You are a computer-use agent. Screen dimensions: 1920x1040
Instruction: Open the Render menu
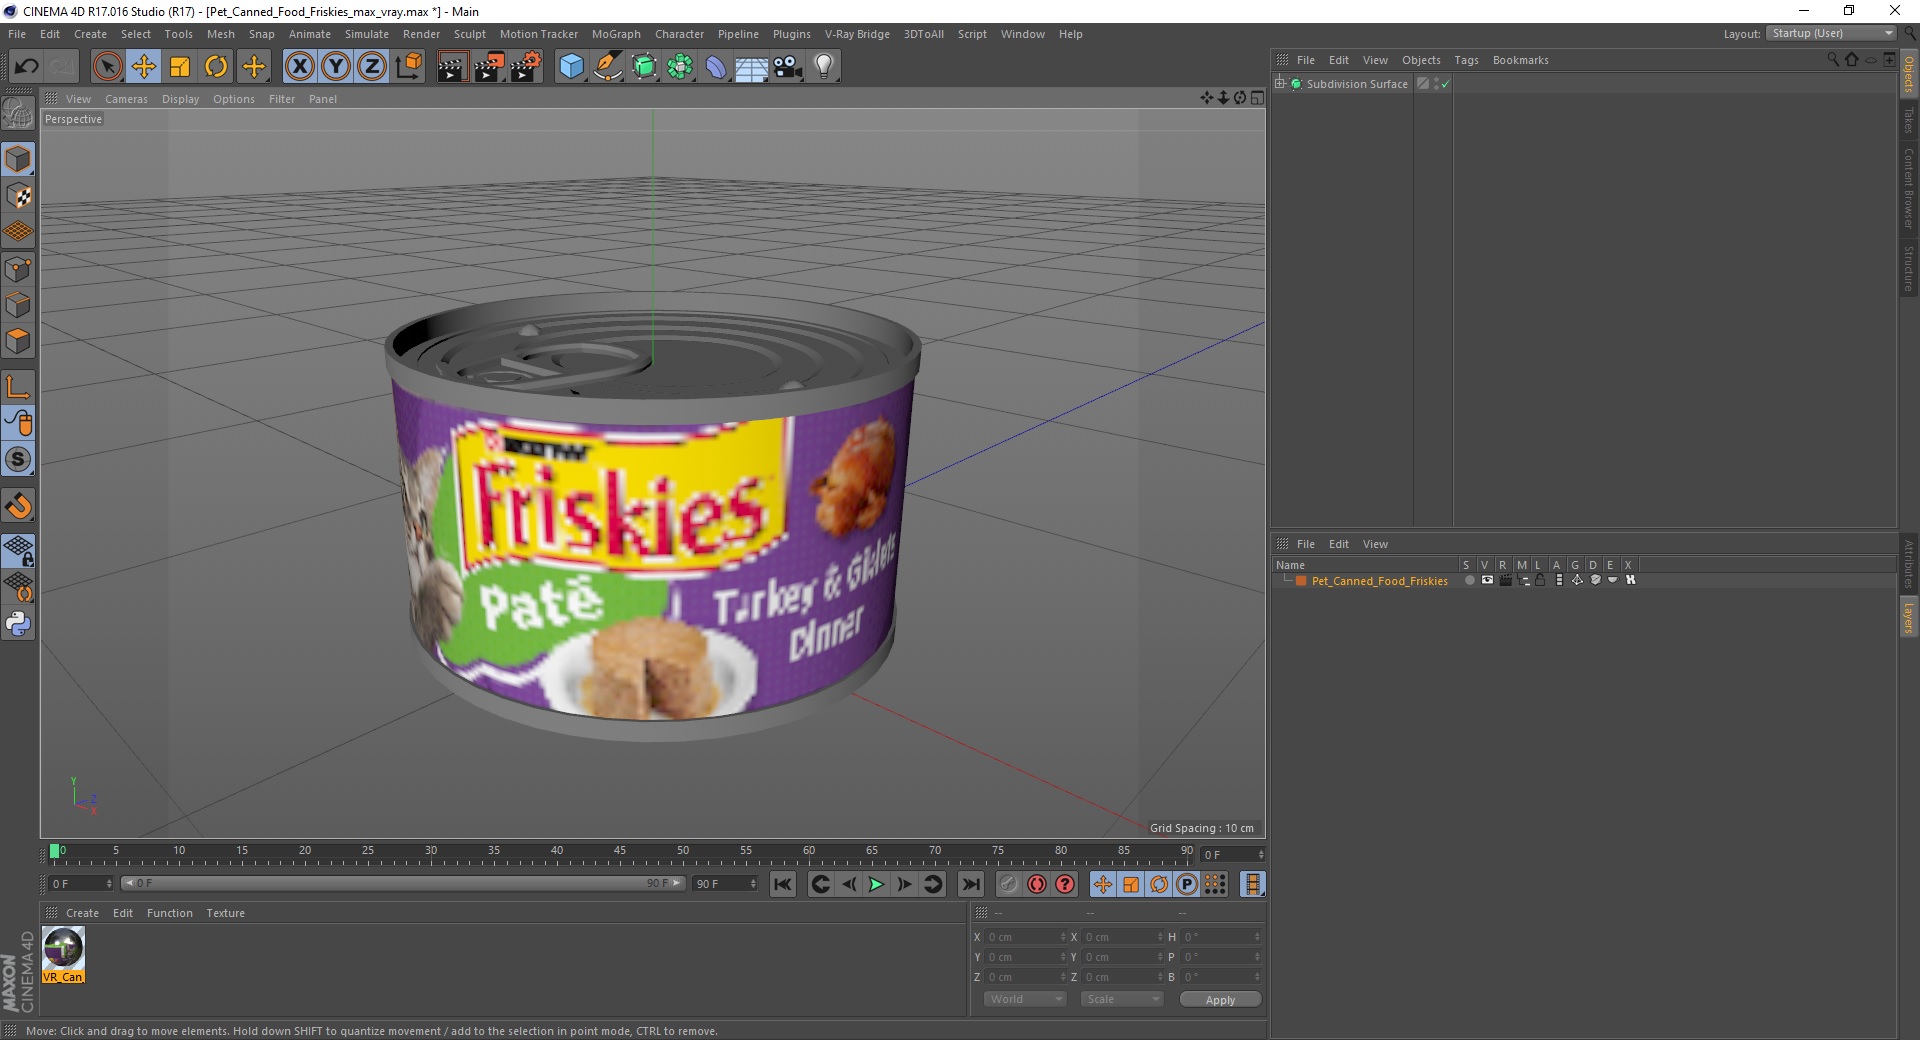click(x=421, y=34)
